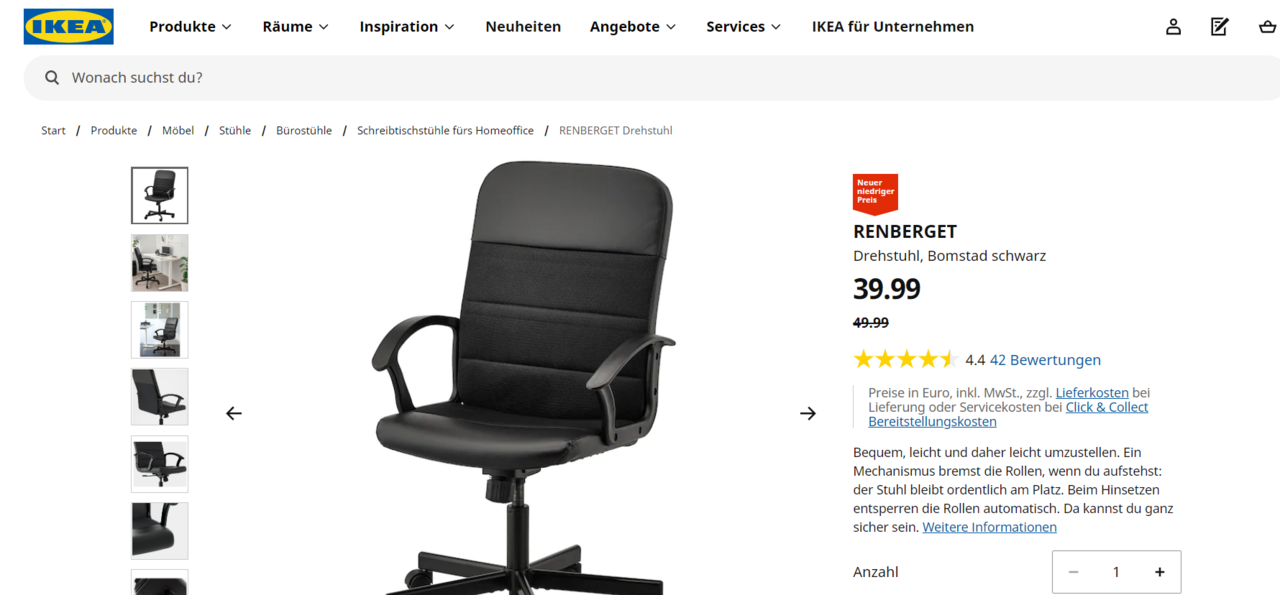Select the second thumbnail with desk scene
1280x595 pixels.
[x=160, y=263]
